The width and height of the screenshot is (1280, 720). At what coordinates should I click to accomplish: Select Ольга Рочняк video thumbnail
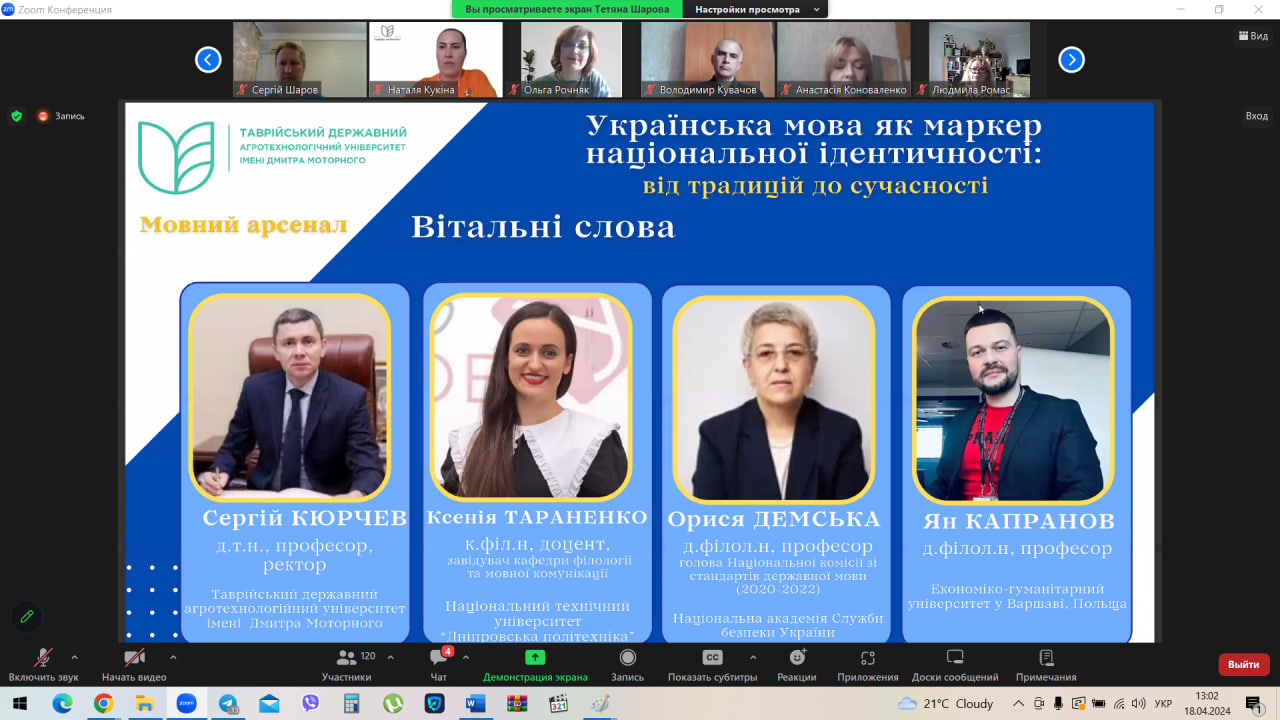pyautogui.click(x=571, y=60)
